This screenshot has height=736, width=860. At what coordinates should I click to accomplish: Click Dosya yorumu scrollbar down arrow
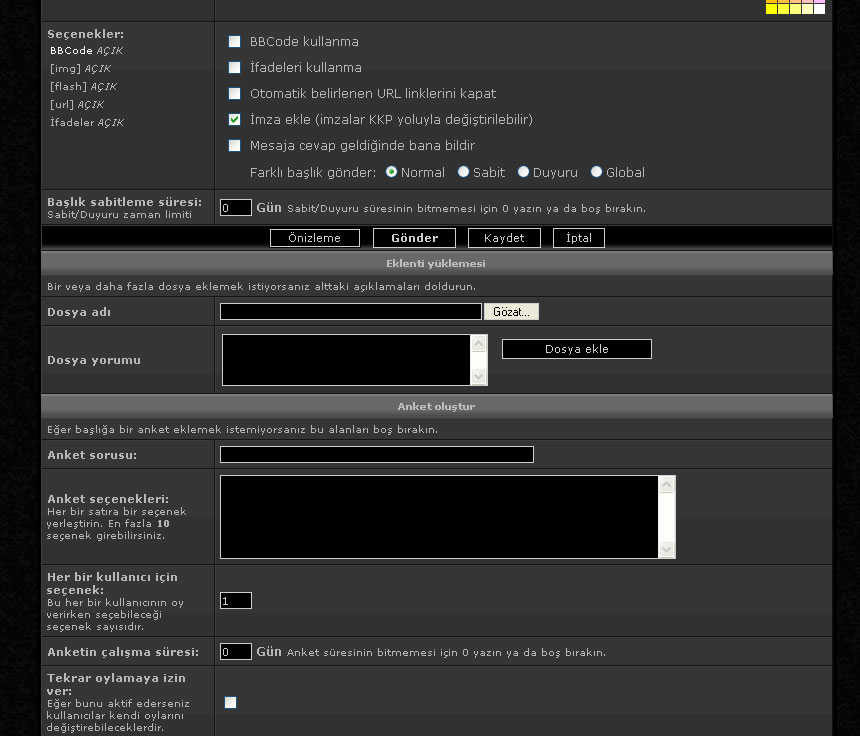(x=479, y=376)
